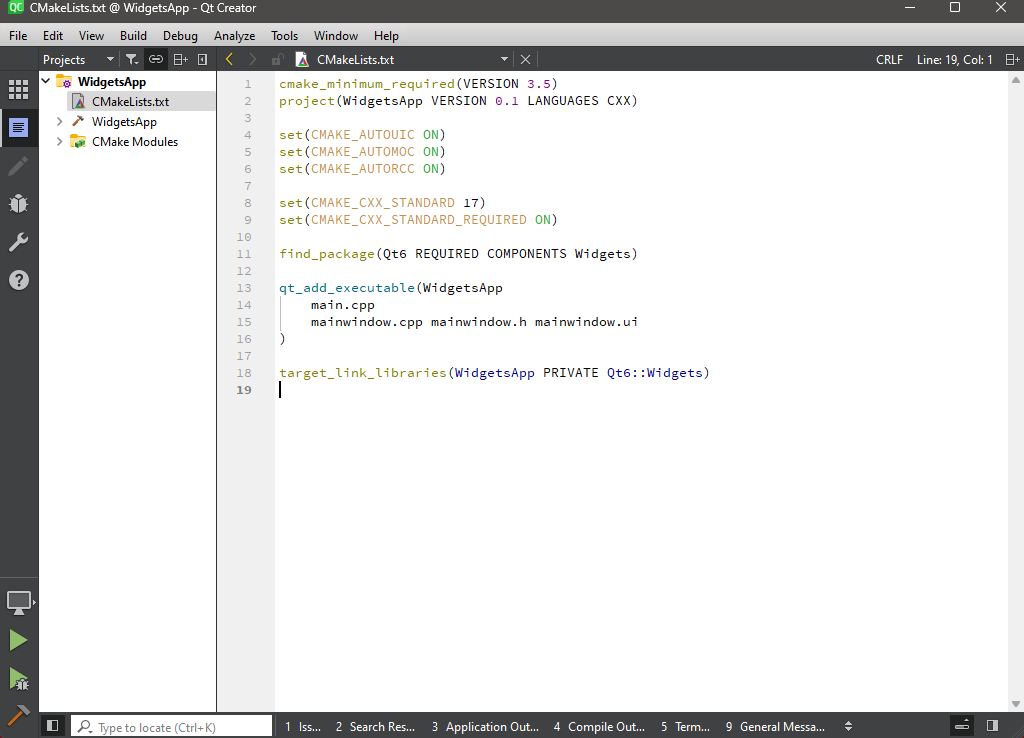Image resolution: width=1024 pixels, height=738 pixels.
Task: Click the green Run button
Action: [x=18, y=640]
